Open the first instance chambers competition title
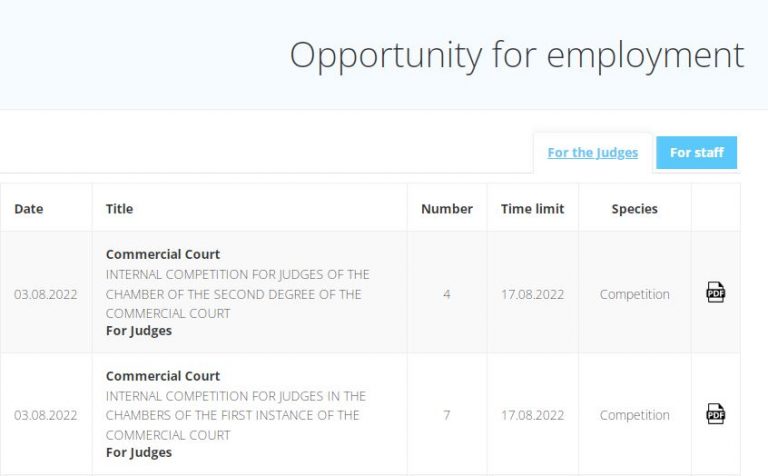Image resolution: width=768 pixels, height=476 pixels. (236, 415)
